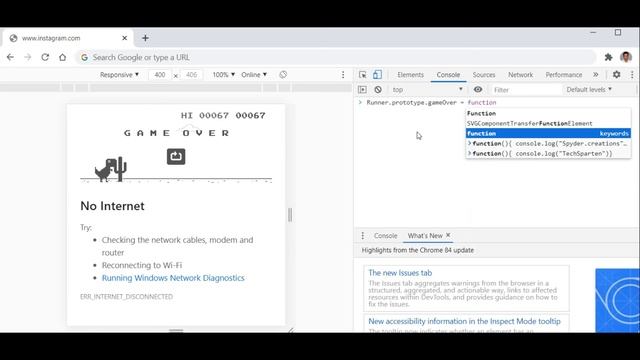Click the browser forward arrow

[27, 57]
